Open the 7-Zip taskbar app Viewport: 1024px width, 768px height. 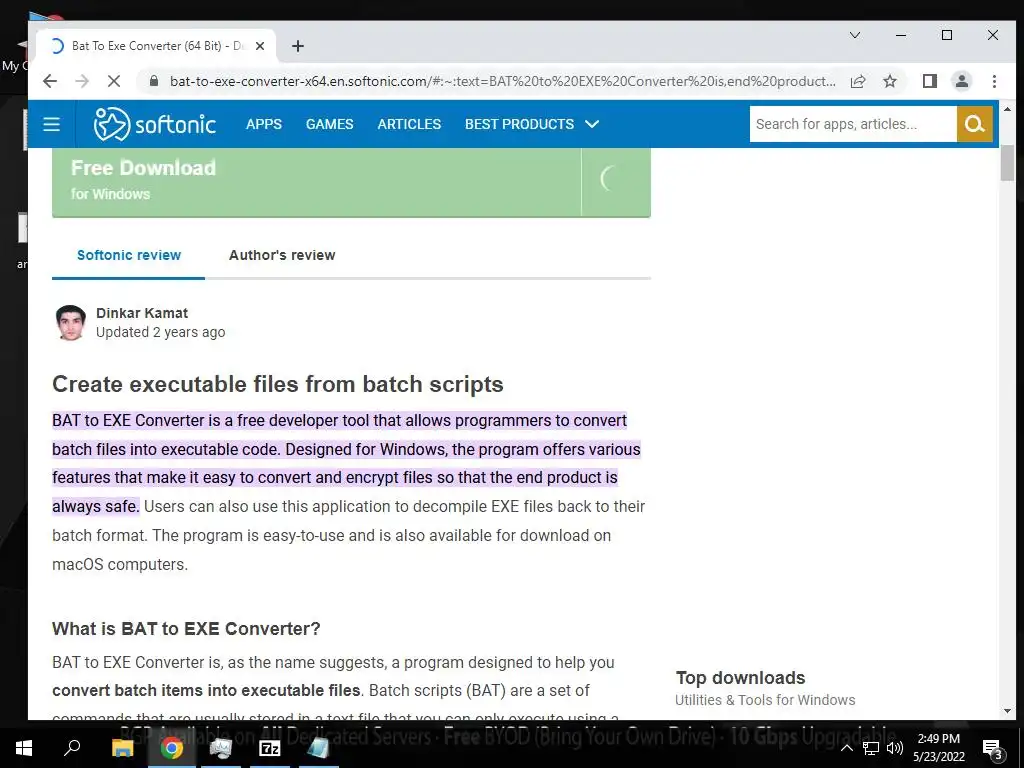point(270,748)
